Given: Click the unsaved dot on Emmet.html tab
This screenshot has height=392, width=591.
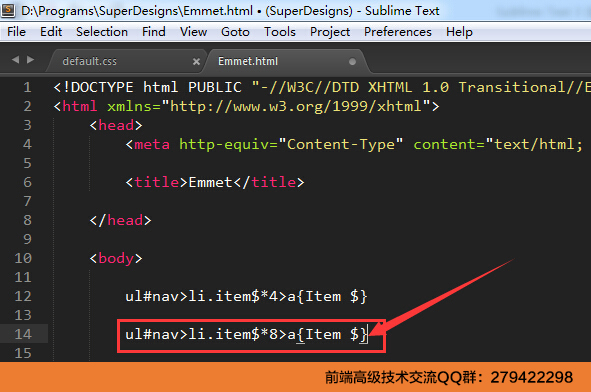Looking at the screenshot, I should point(352,61).
